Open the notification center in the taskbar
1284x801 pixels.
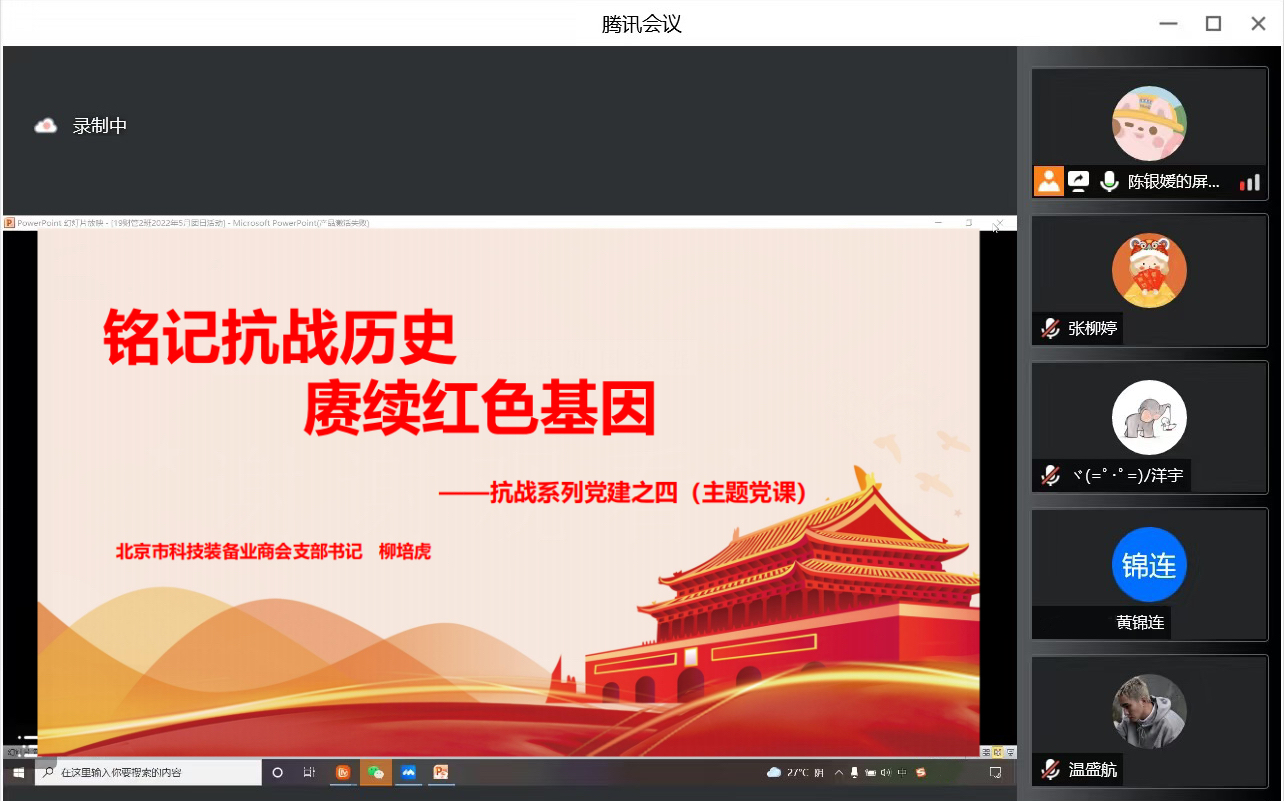tap(996, 772)
